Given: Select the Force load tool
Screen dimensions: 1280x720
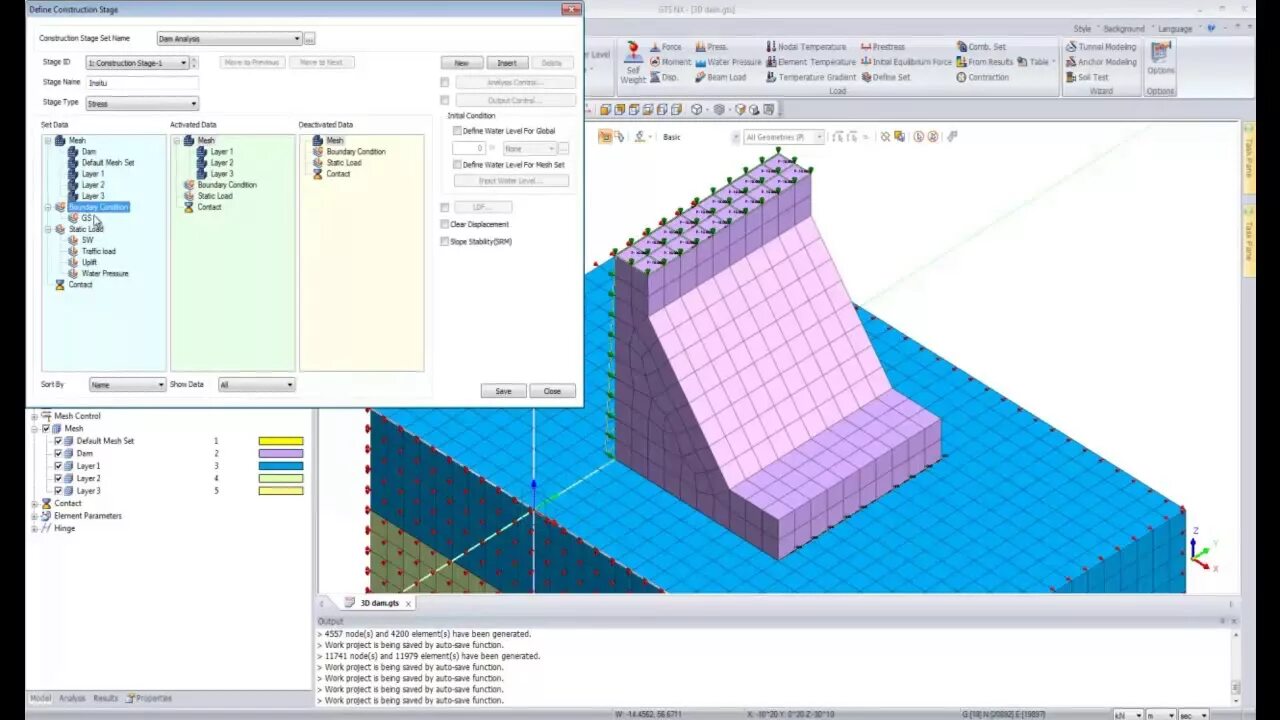Looking at the screenshot, I should (666, 47).
